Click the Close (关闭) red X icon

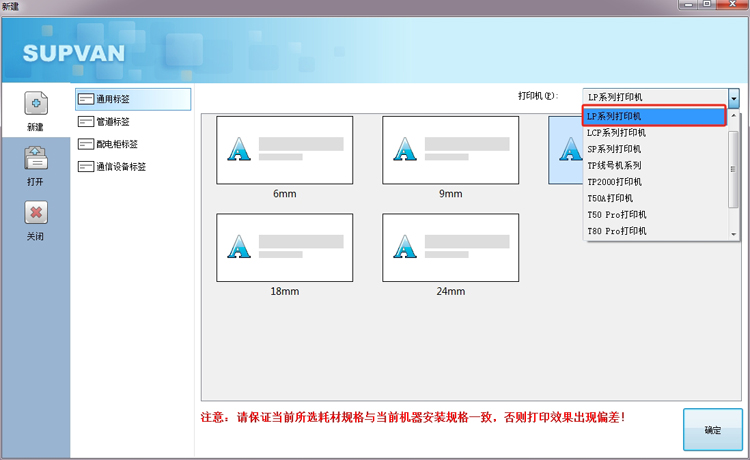pyautogui.click(x=35, y=213)
